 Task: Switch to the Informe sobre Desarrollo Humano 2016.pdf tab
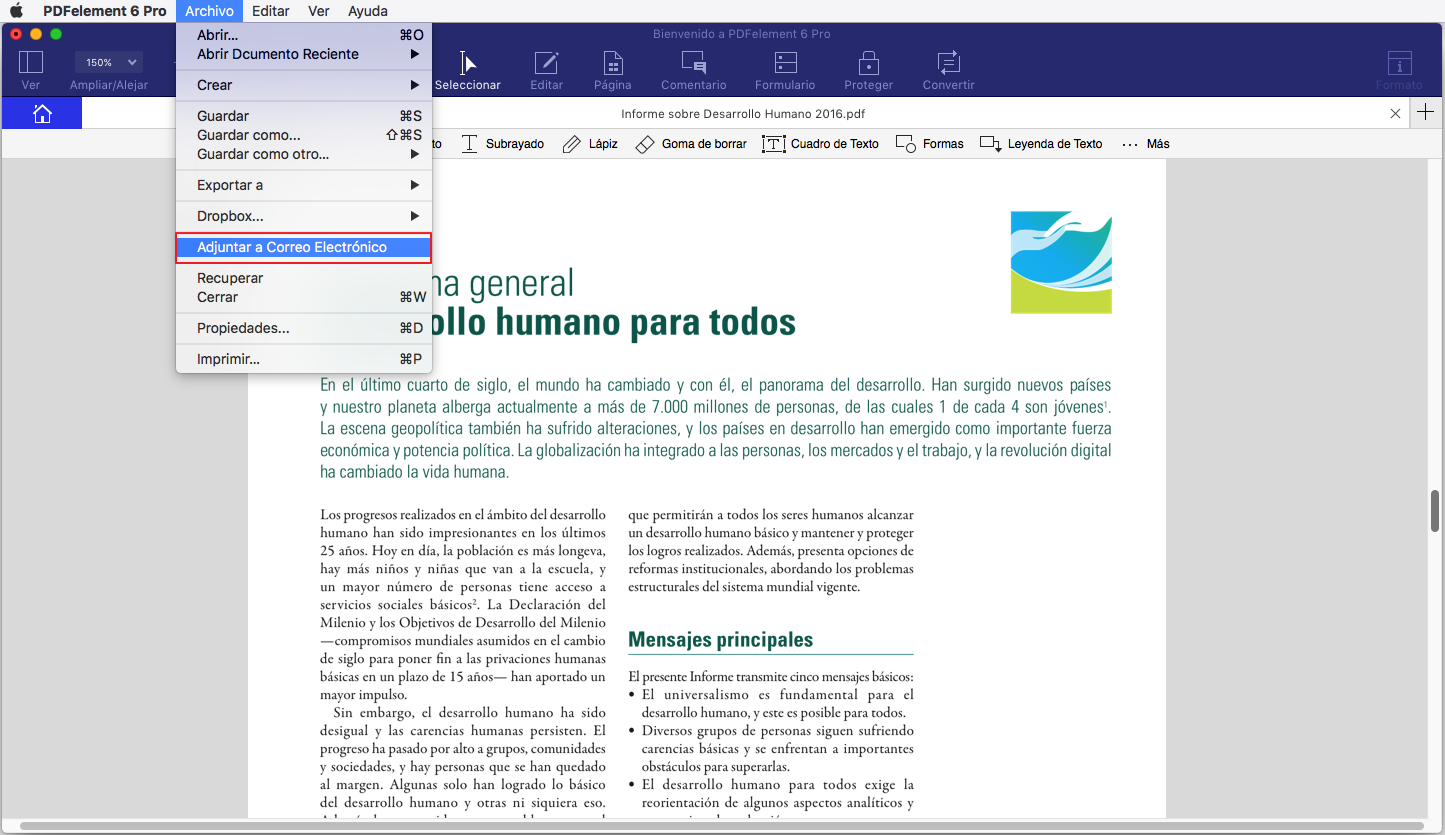pos(743,114)
